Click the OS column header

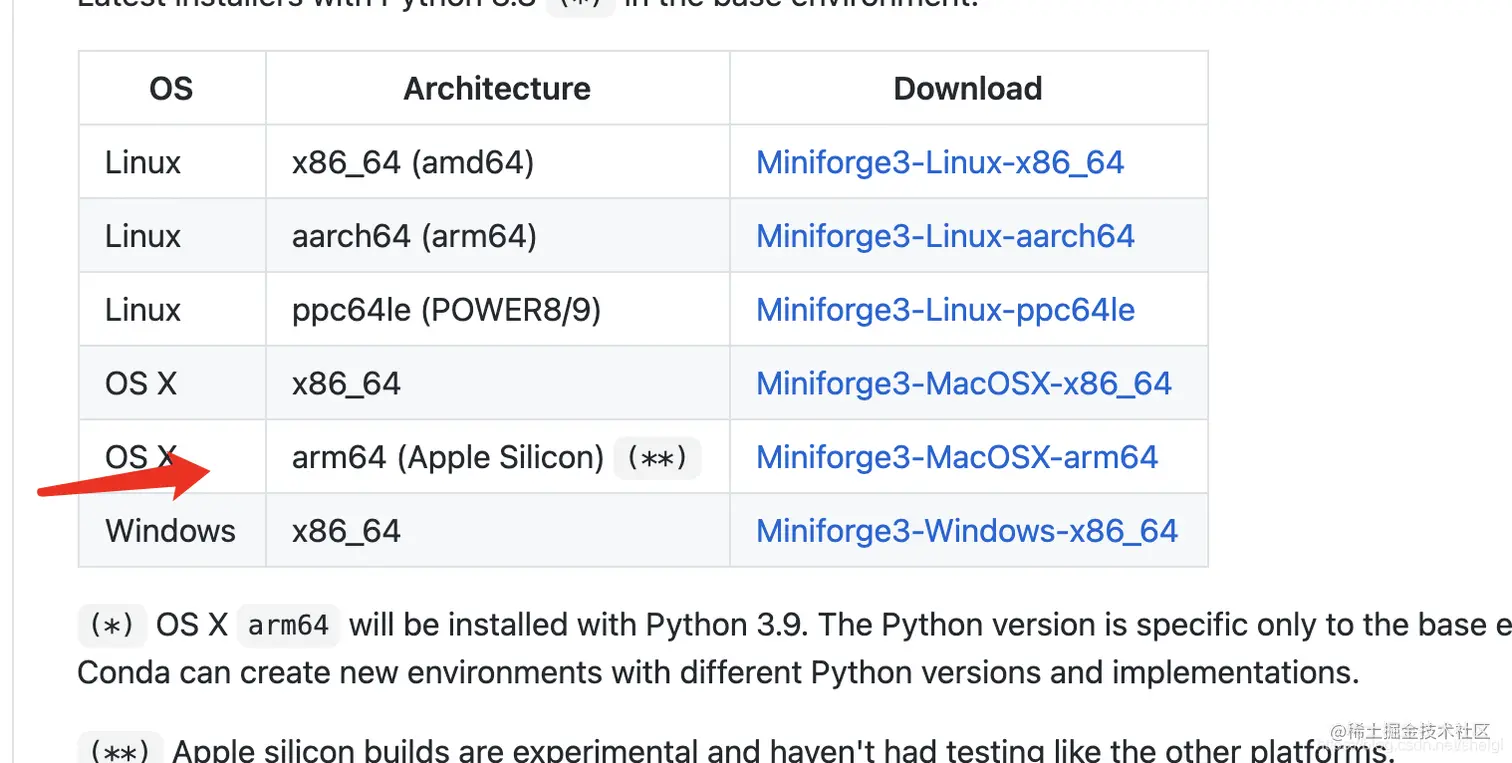[171, 89]
